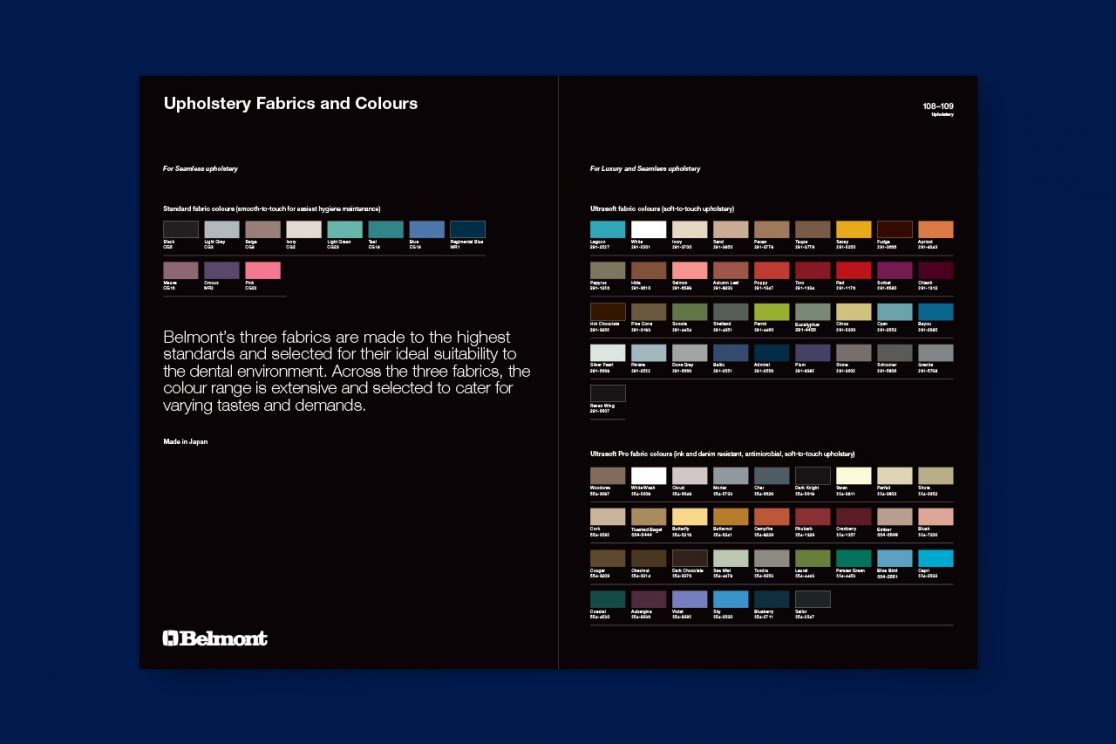This screenshot has height=744, width=1116.
Task: Click the Raven Wing swatch
Action: [x=607, y=393]
